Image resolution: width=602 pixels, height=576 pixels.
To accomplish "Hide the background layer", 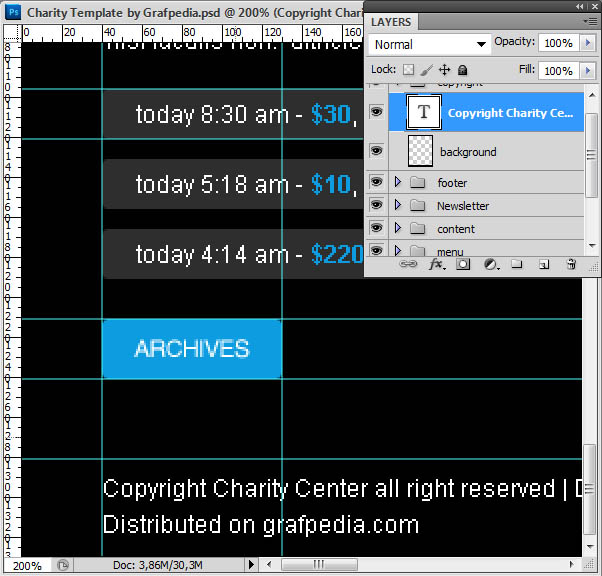I will pos(376,151).
